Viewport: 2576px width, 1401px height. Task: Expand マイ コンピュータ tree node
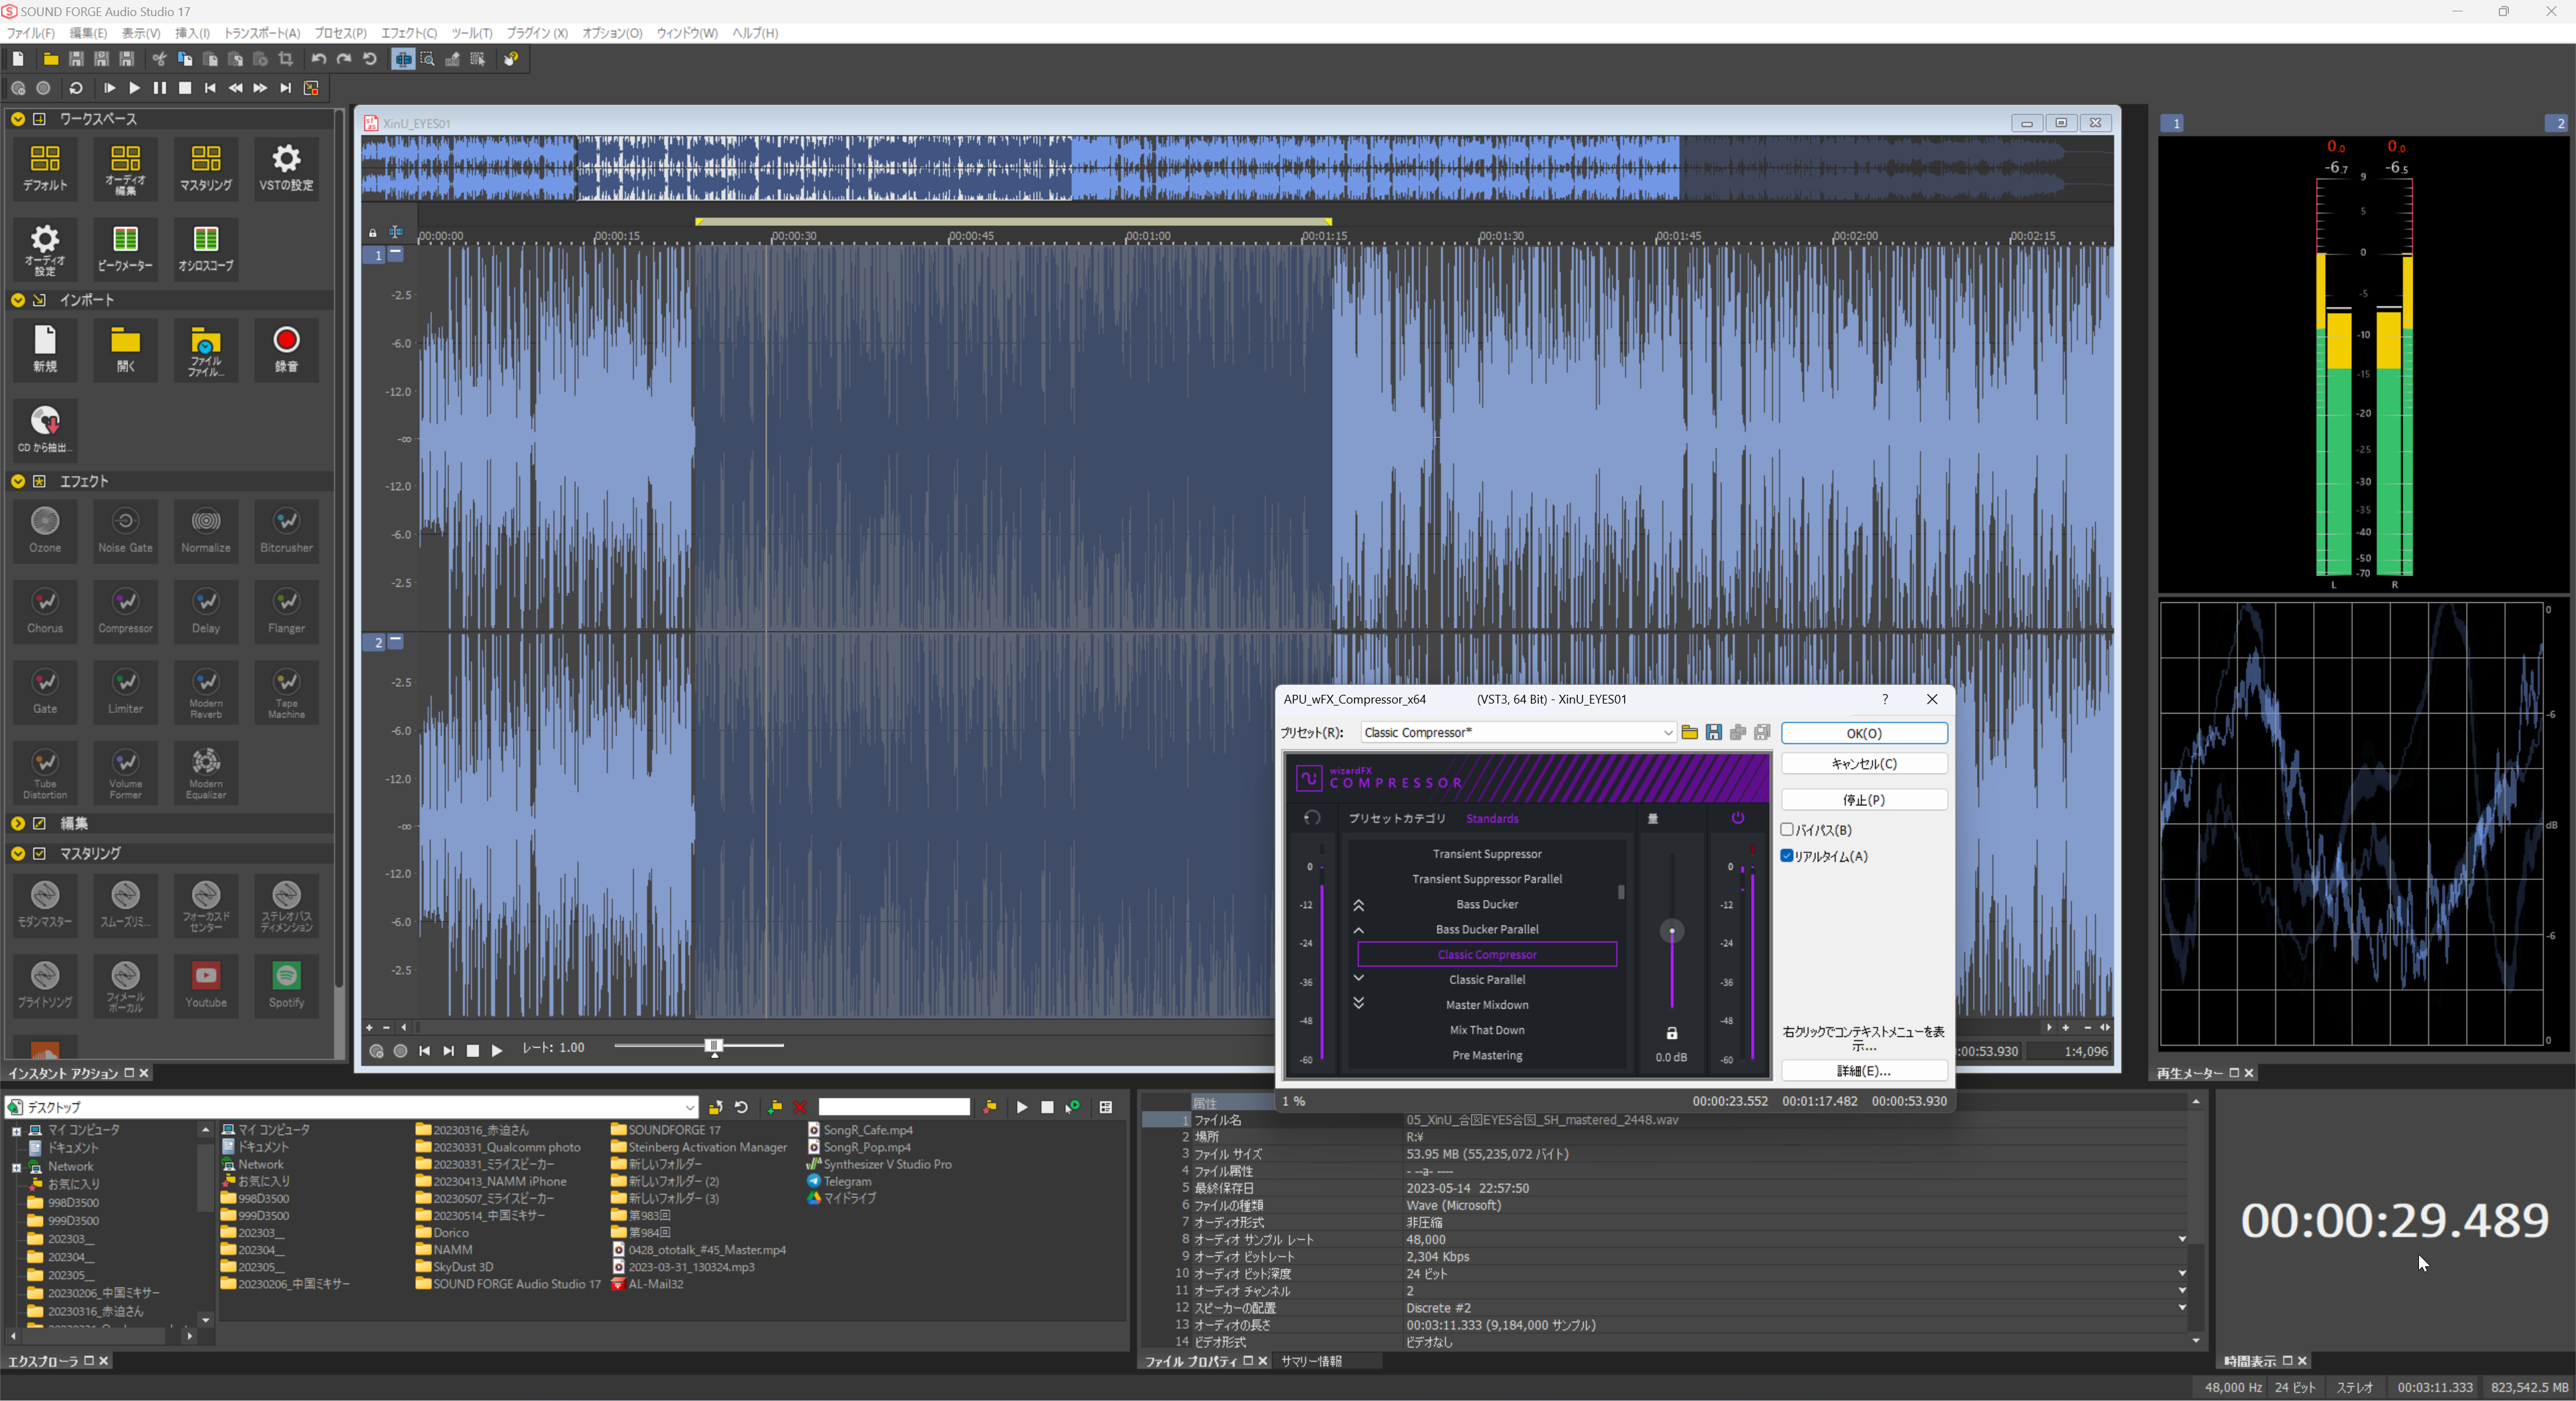16,1131
